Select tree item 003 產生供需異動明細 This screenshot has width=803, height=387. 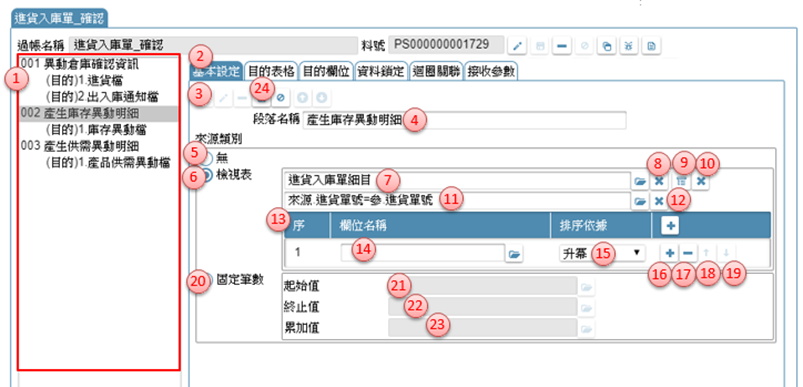[x=80, y=146]
